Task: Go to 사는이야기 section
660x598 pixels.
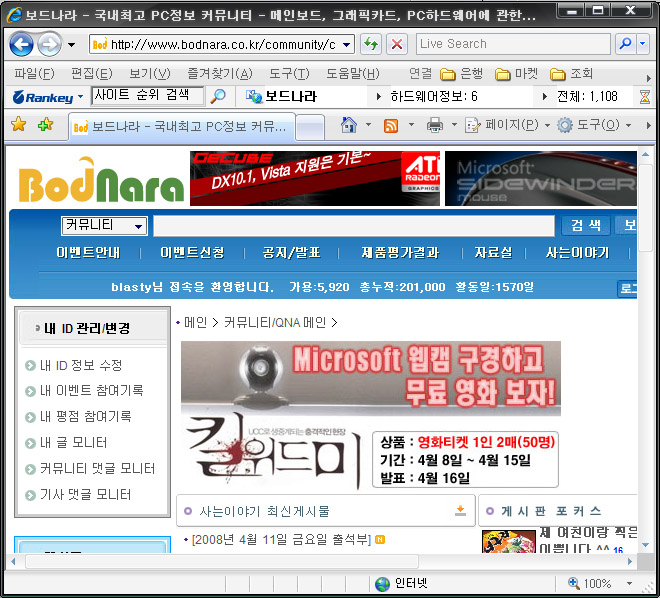Action: [578, 252]
